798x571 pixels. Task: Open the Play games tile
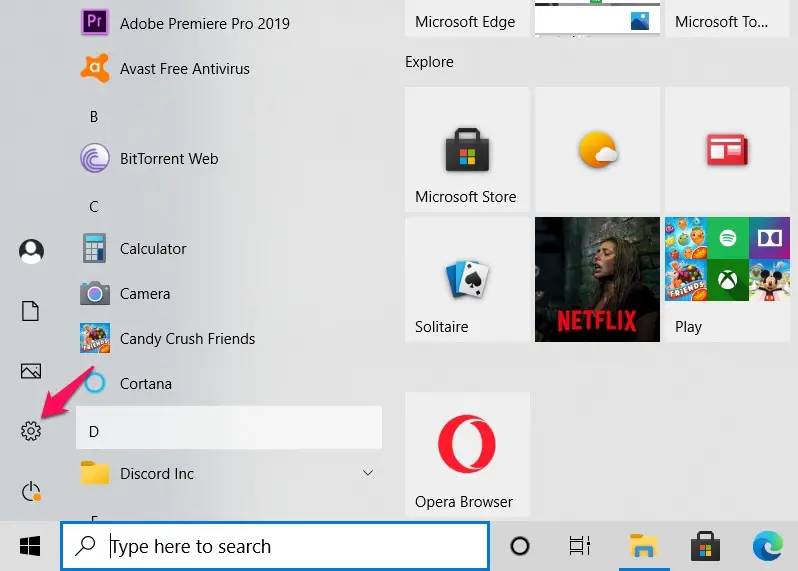(727, 279)
